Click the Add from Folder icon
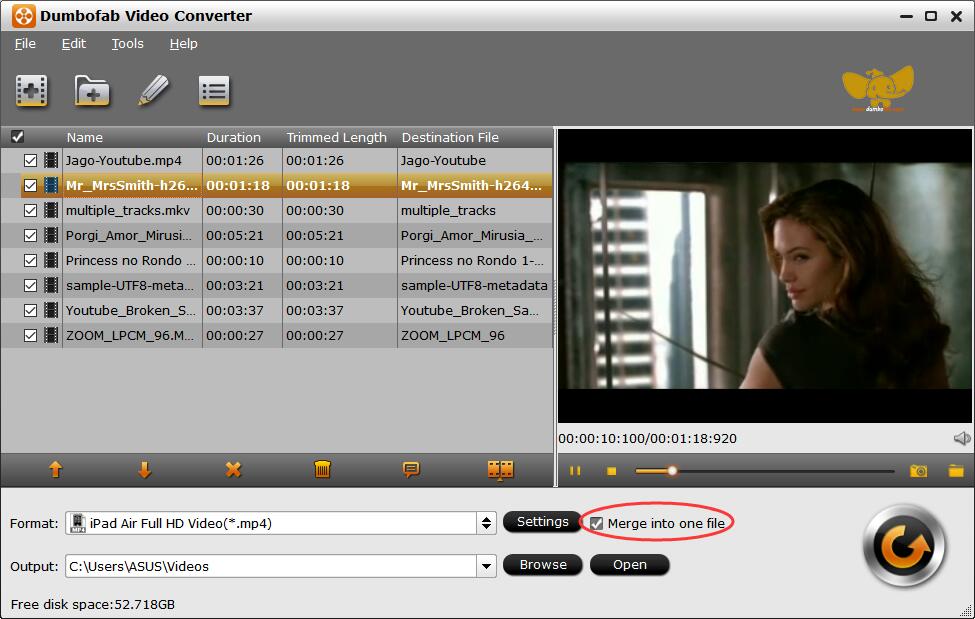The width and height of the screenshot is (975, 619). pos(92,91)
